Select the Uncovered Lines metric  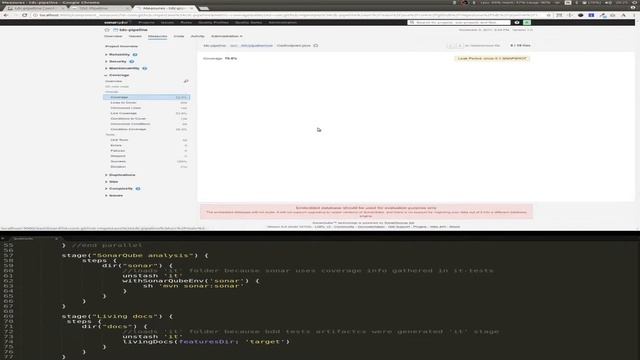[147, 108]
